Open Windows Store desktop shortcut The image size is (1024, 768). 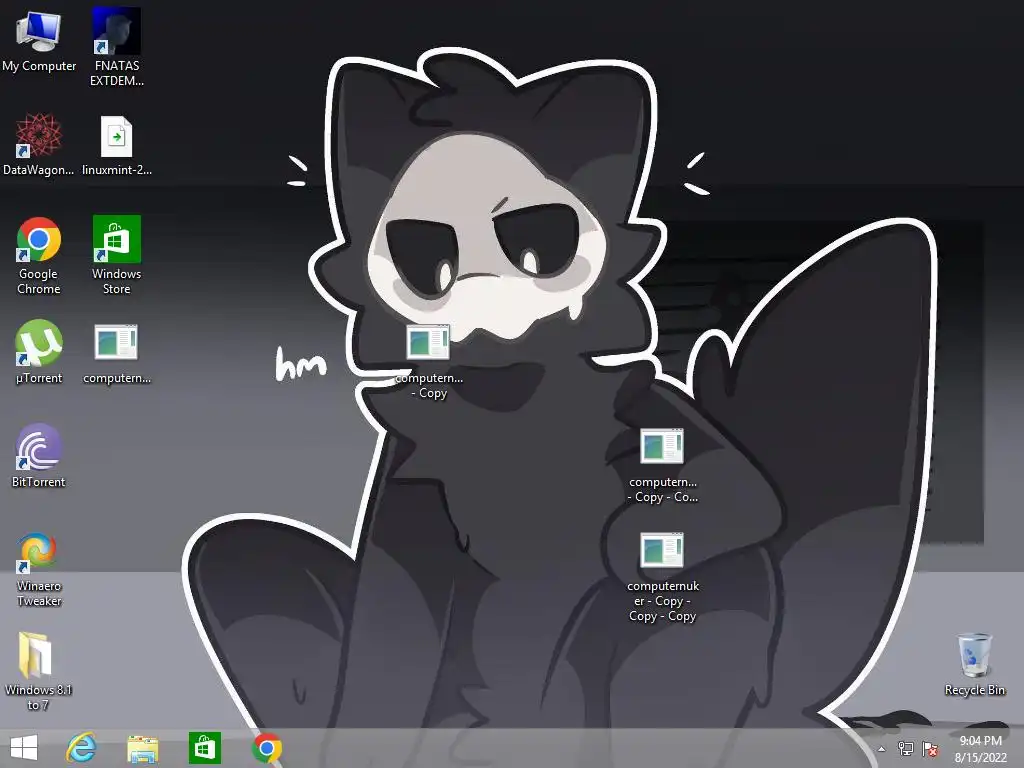point(116,255)
